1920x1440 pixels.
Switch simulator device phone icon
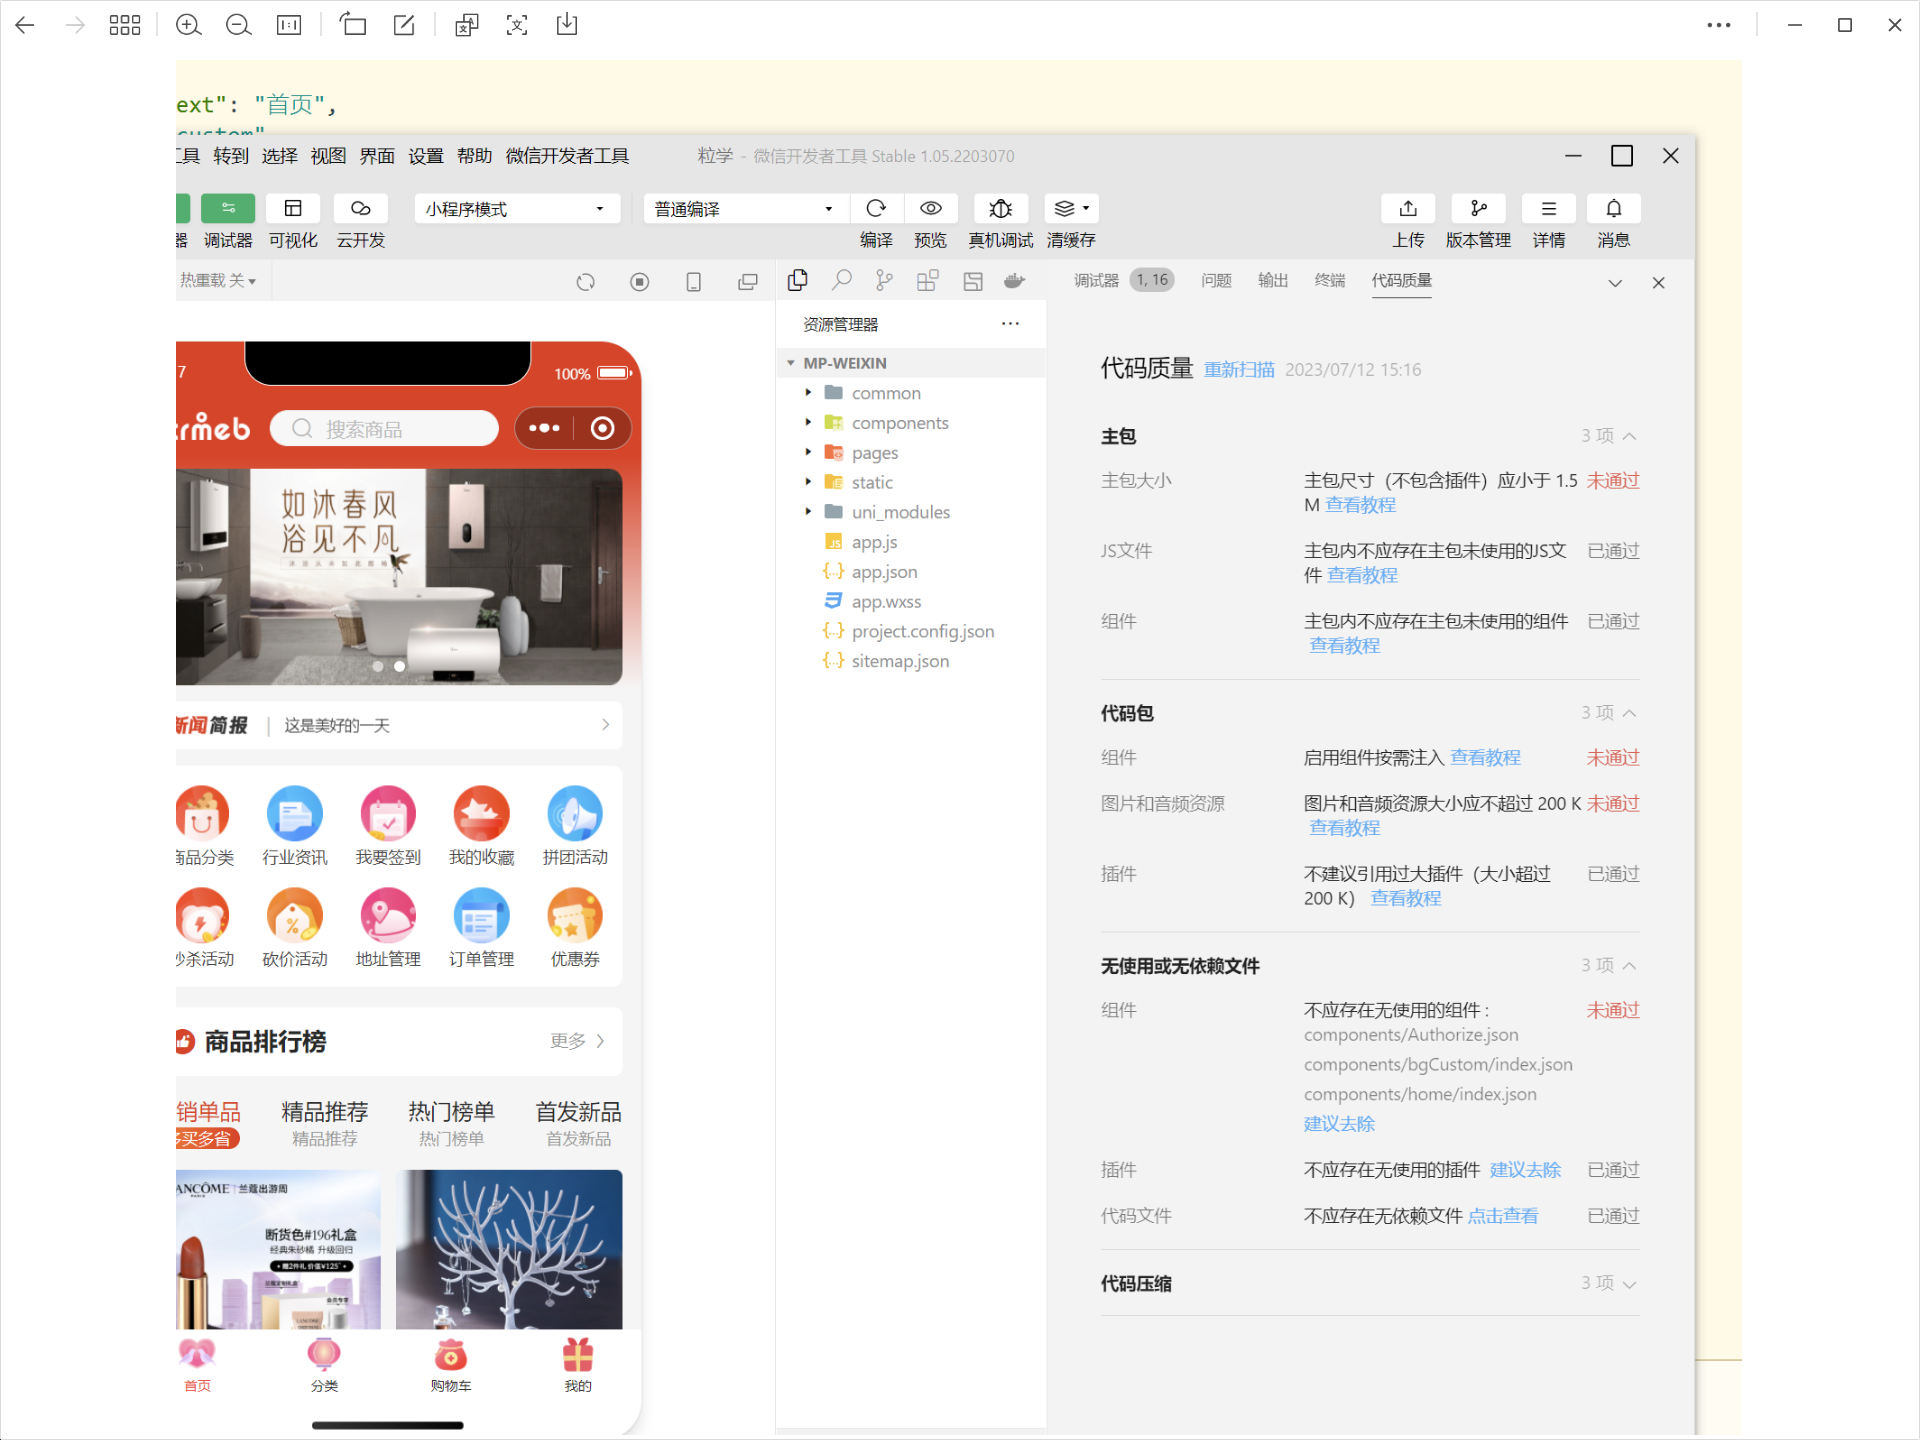click(x=694, y=282)
